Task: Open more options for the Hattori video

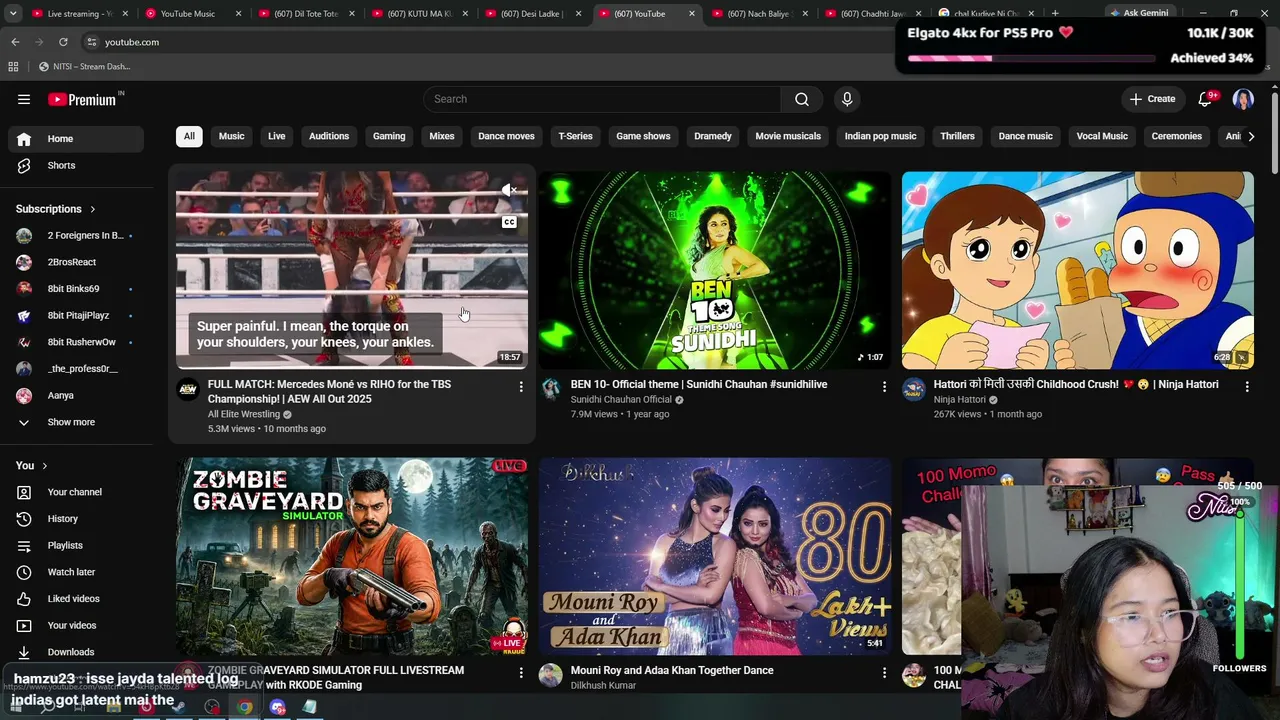Action: coord(1247,386)
